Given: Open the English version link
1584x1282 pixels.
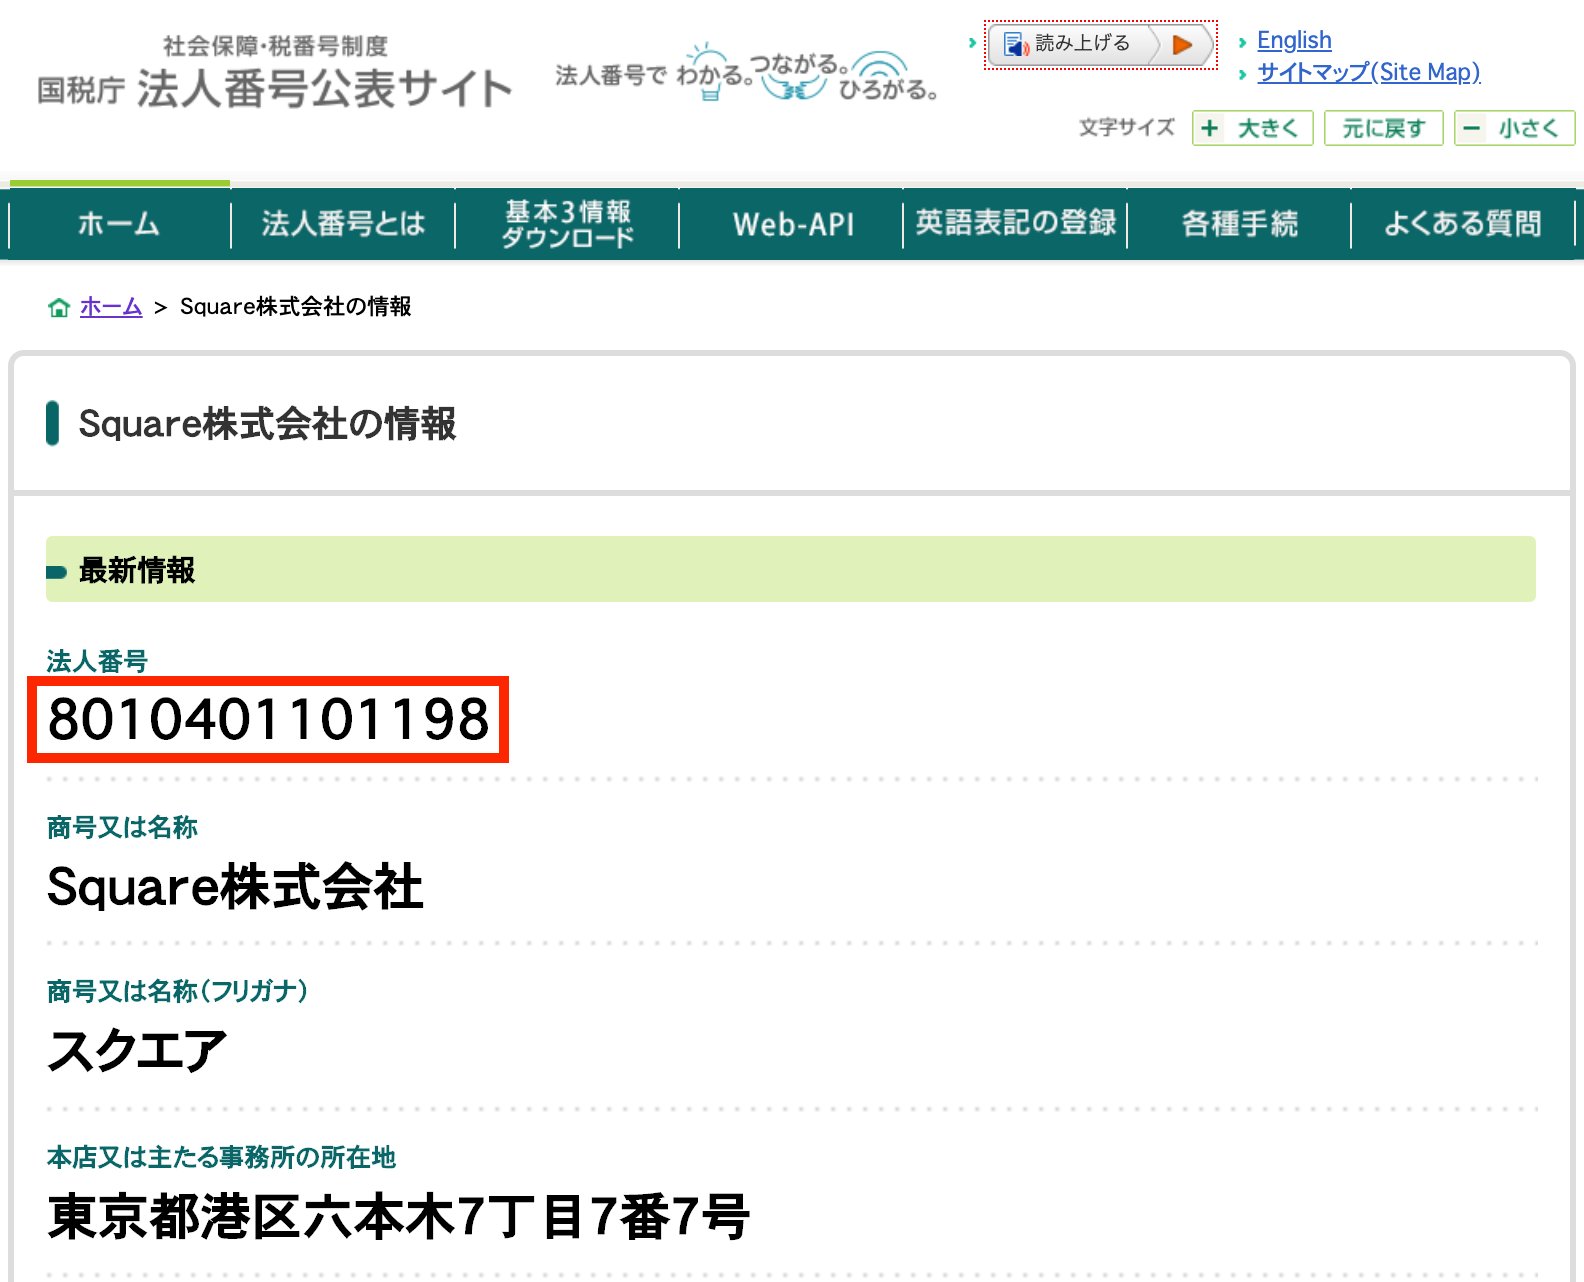Looking at the screenshot, I should [x=1294, y=40].
